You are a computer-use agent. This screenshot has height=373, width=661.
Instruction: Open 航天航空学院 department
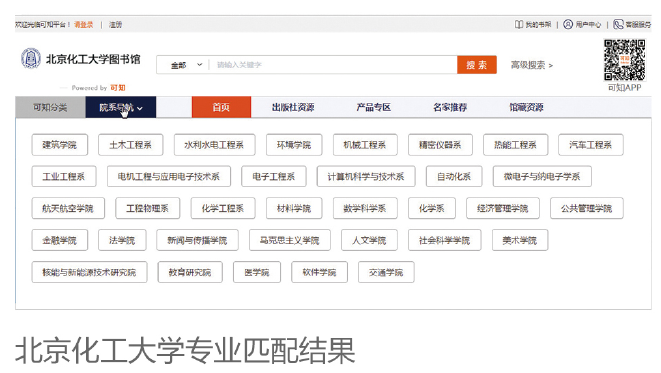coord(68,208)
